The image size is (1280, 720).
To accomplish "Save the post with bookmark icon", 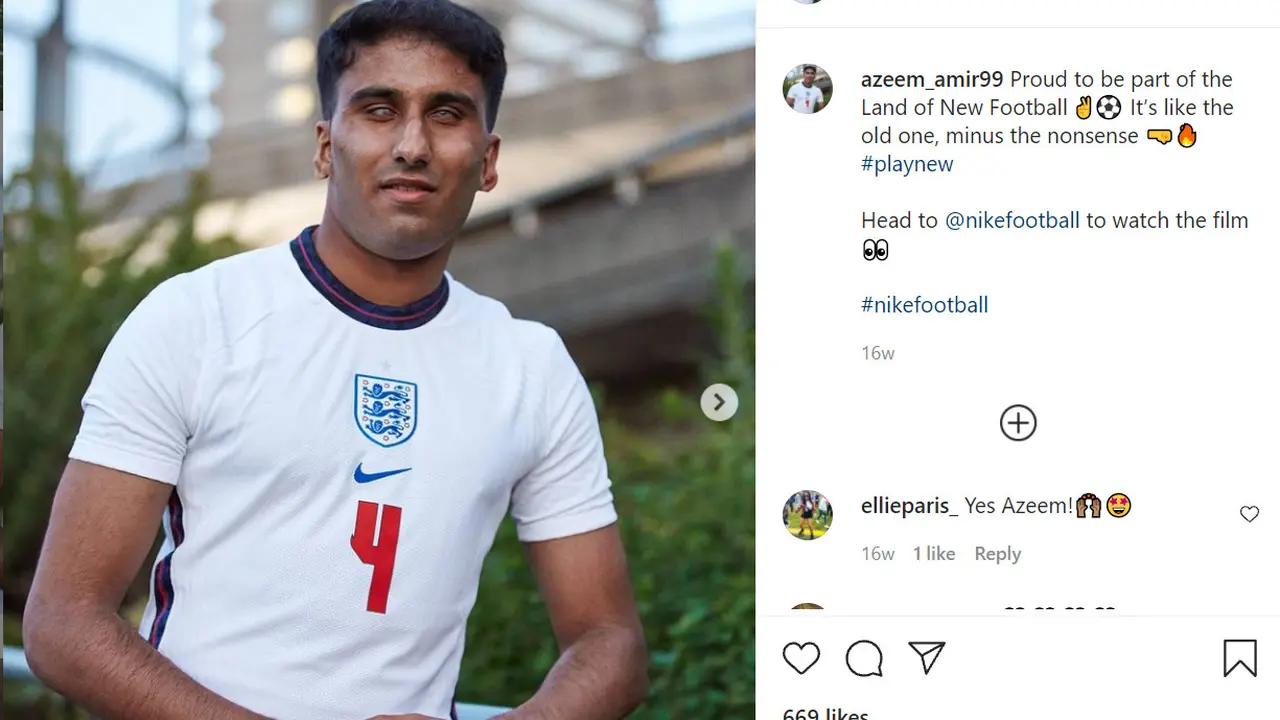I will point(1240,658).
